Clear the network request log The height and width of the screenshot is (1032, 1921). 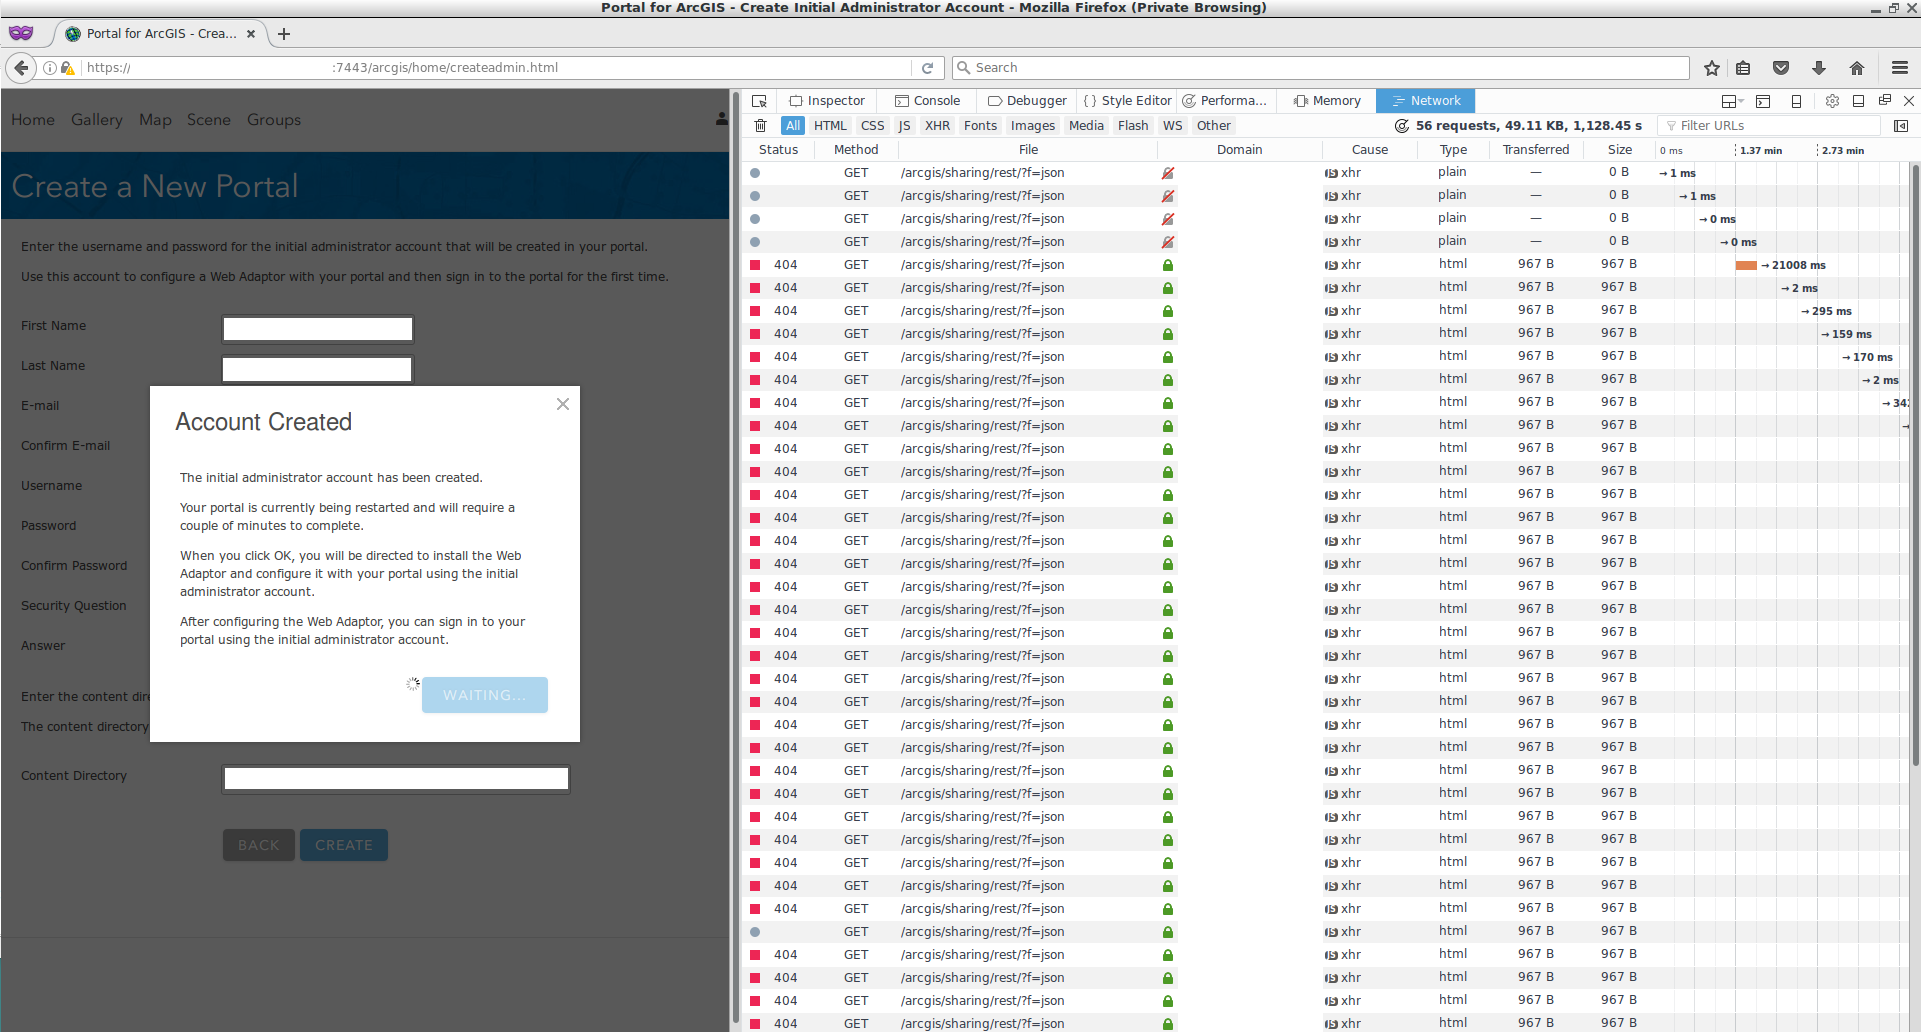pos(760,126)
